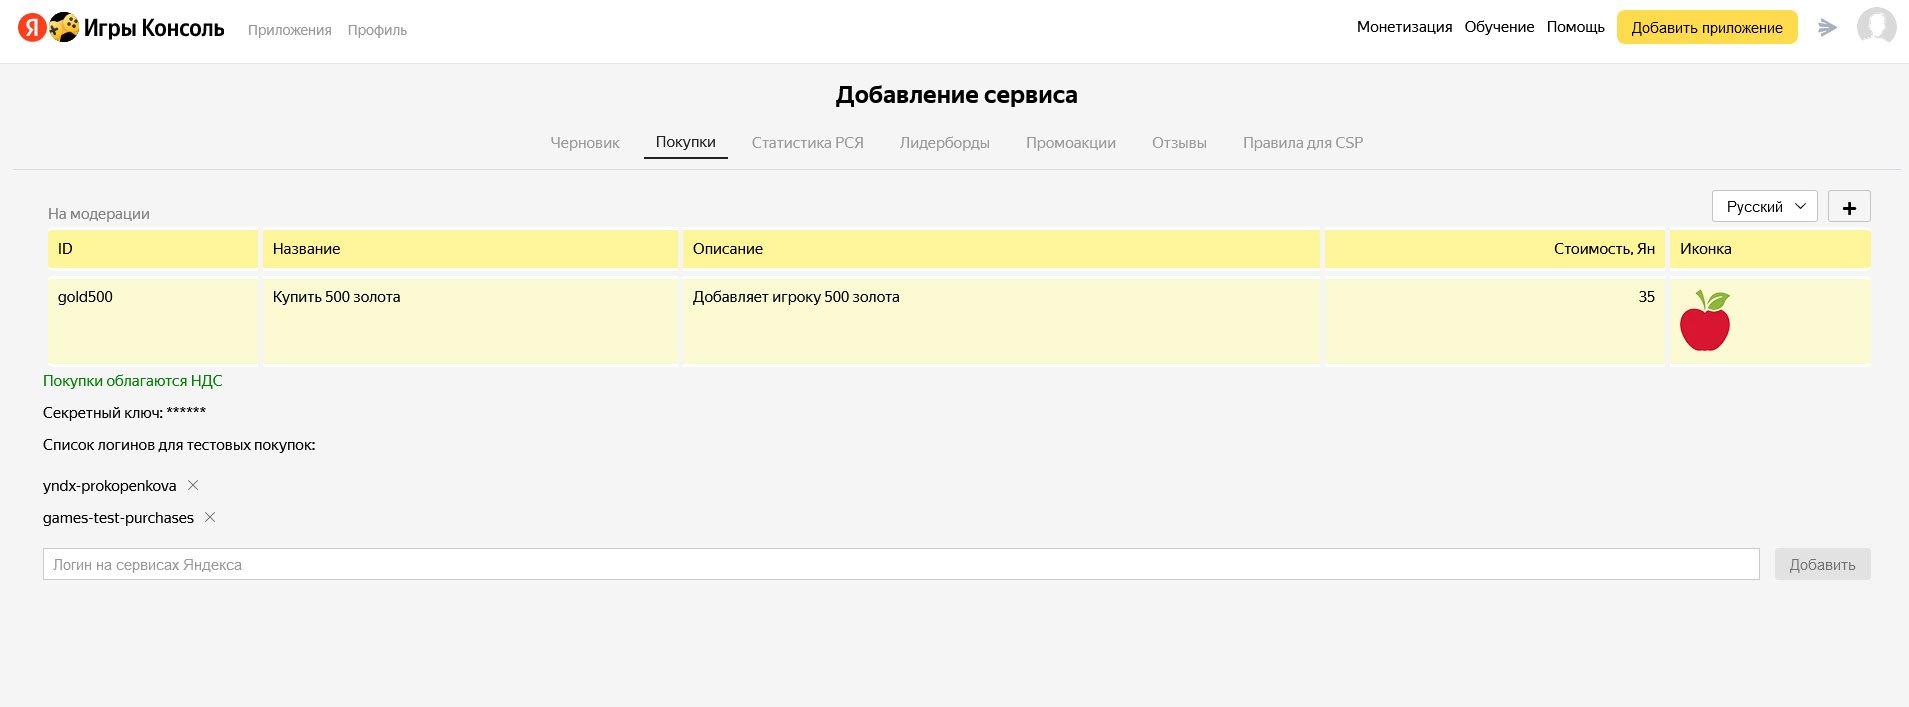Expand the Русский language dropdown
The height and width of the screenshot is (707, 1909).
point(1764,207)
